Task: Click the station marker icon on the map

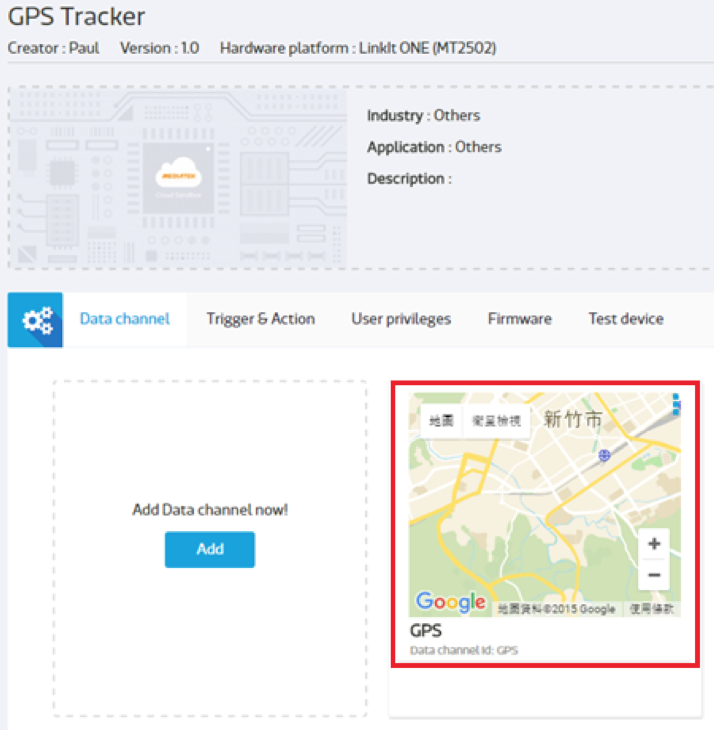Action: tap(604, 455)
